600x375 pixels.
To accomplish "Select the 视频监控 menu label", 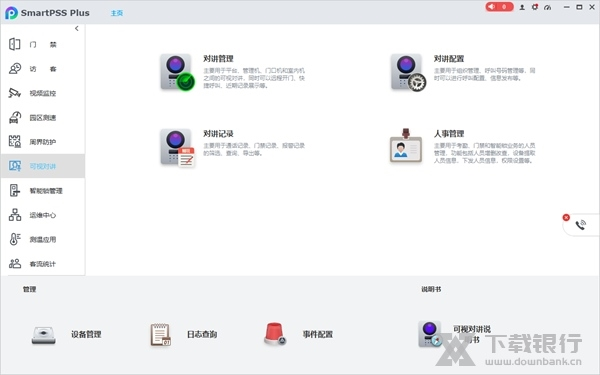I will pyautogui.click(x=43, y=93).
